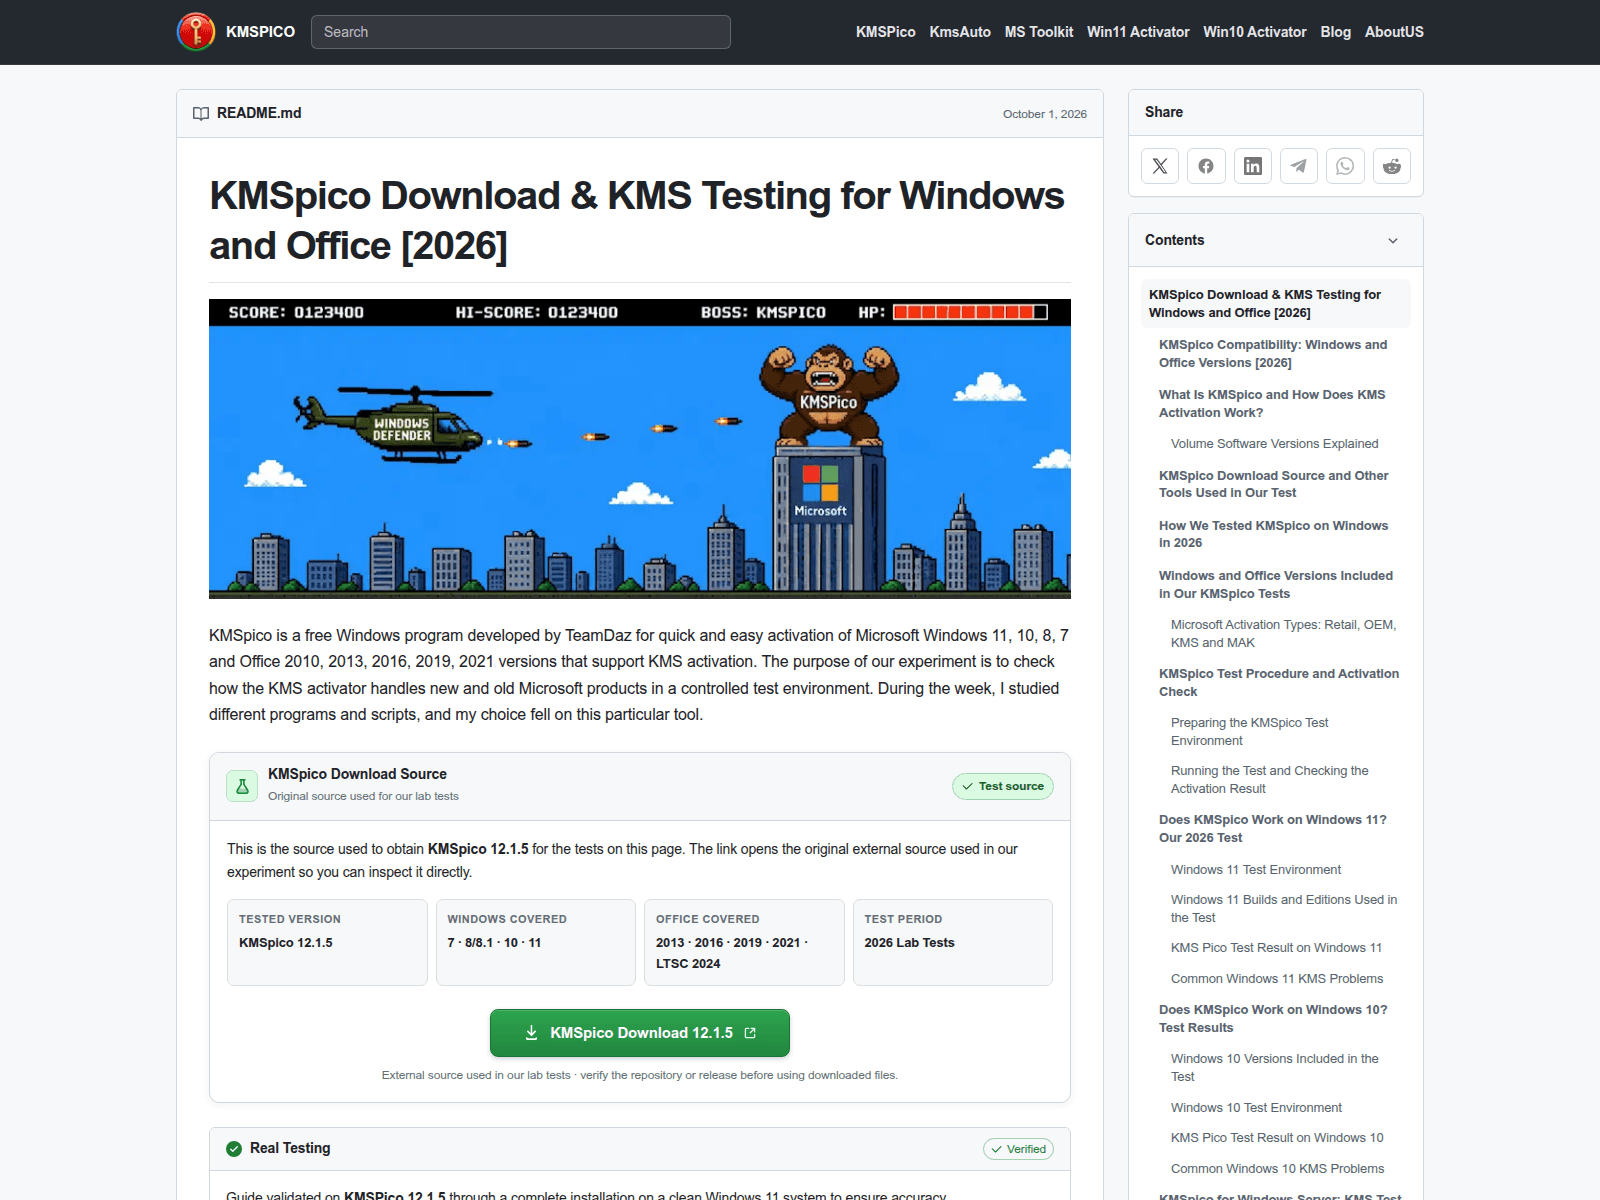Share the page on Reddit

pos(1392,166)
